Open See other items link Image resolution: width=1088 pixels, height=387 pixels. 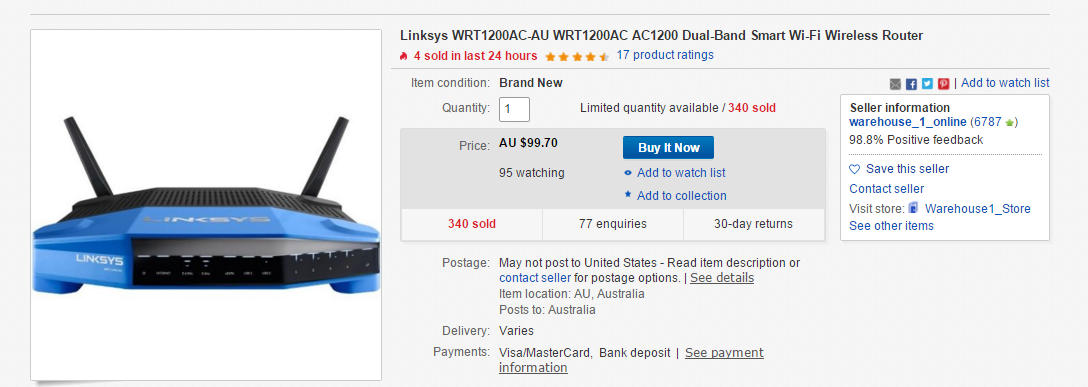coord(892,225)
